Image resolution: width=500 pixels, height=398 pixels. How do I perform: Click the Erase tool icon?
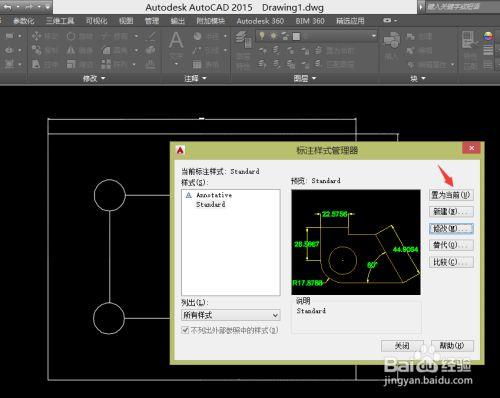(x=152, y=36)
